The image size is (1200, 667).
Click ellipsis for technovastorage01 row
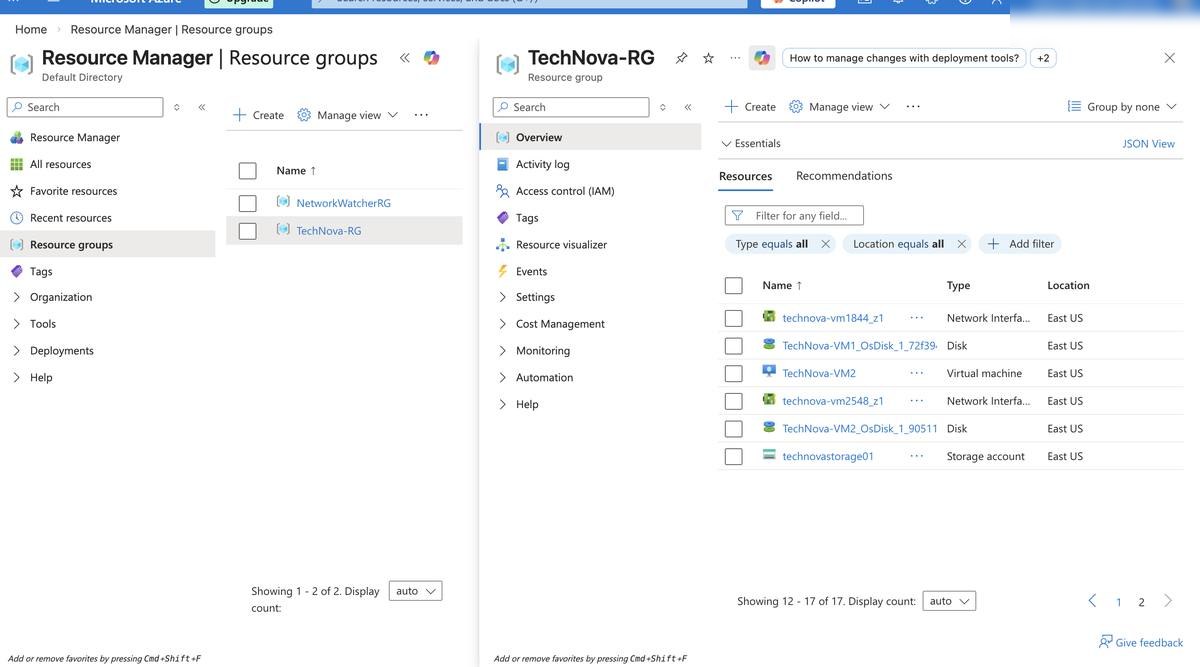click(x=917, y=456)
